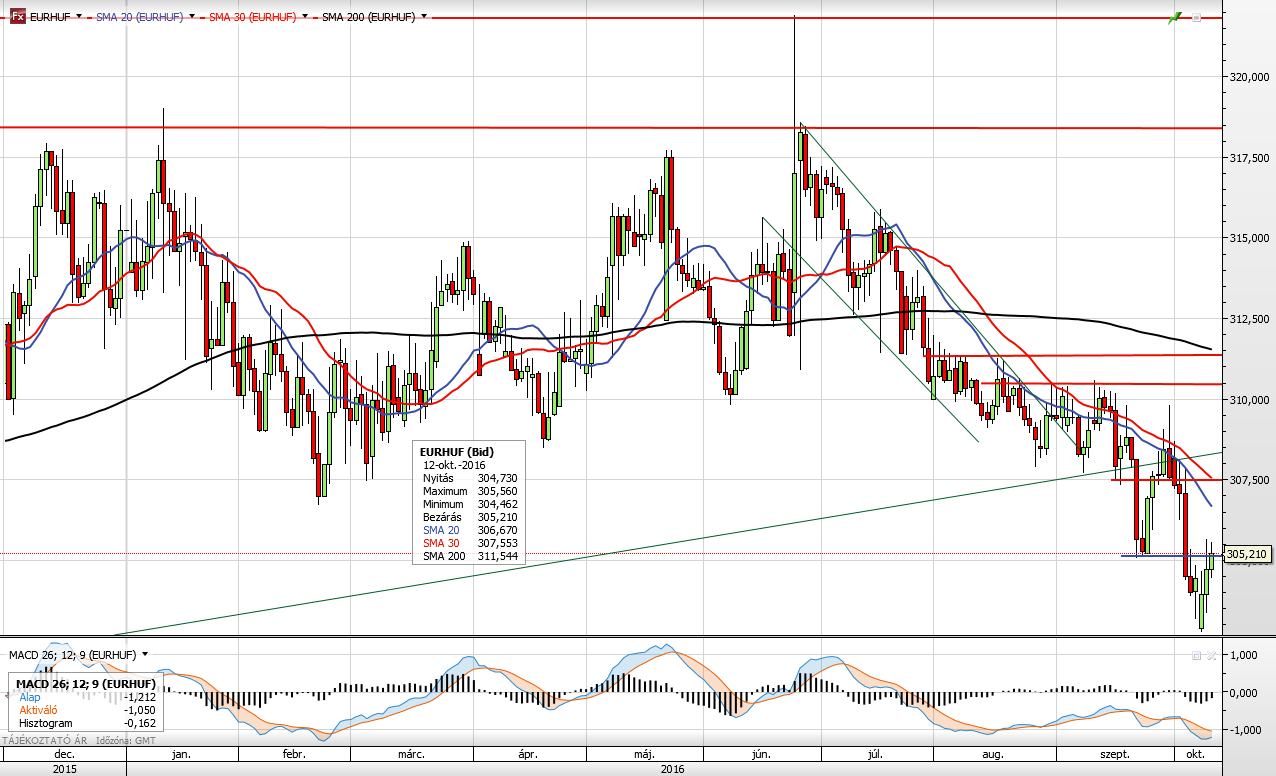Click the 'szept.' month on time axis
The image size is (1276, 776).
(1116, 754)
